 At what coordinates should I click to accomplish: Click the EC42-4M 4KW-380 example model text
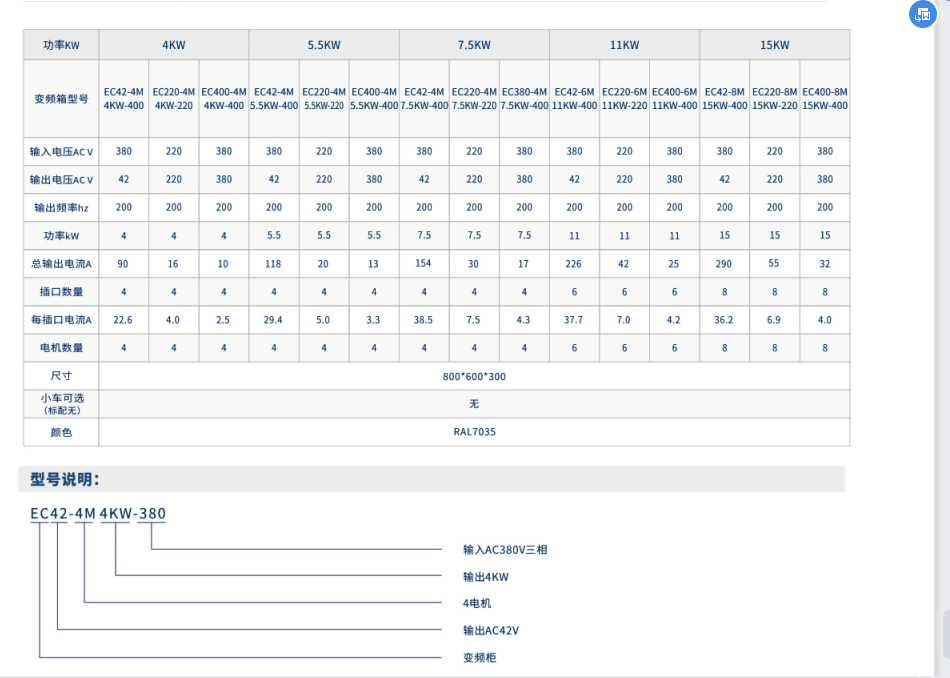98,514
